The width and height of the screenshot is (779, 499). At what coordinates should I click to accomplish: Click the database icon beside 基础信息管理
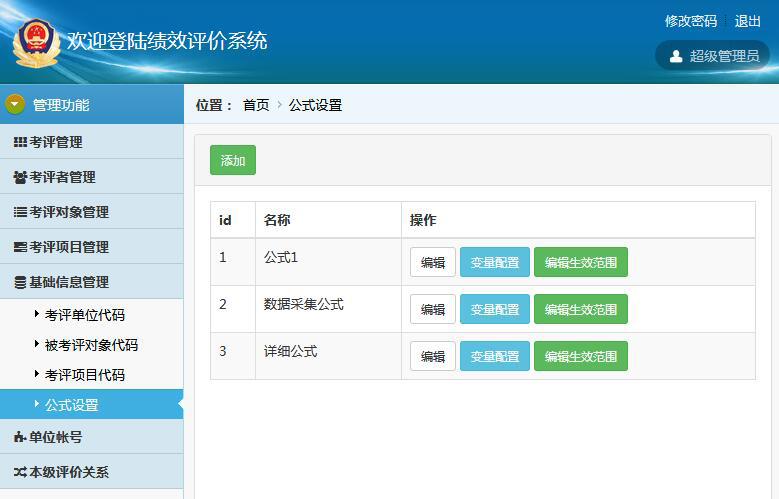(x=20, y=282)
